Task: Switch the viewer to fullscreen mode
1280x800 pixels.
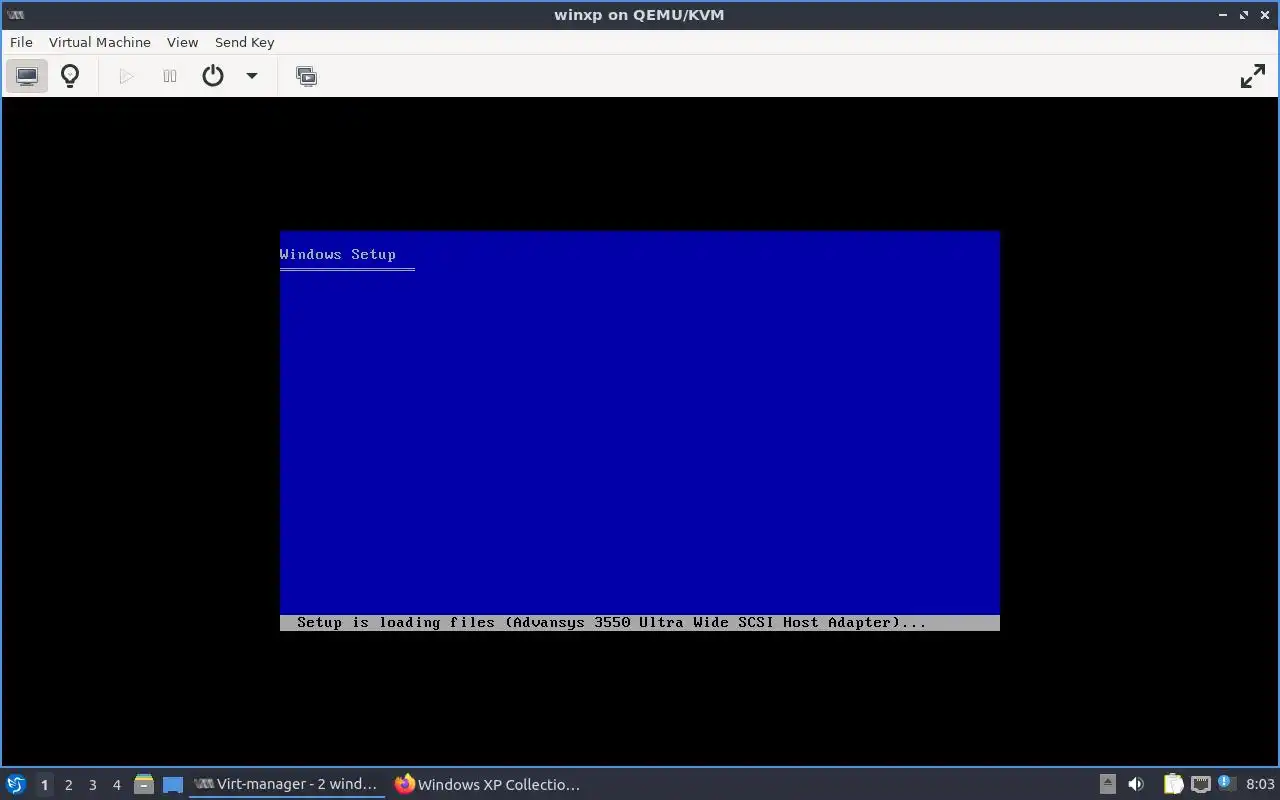Action: [x=1253, y=76]
